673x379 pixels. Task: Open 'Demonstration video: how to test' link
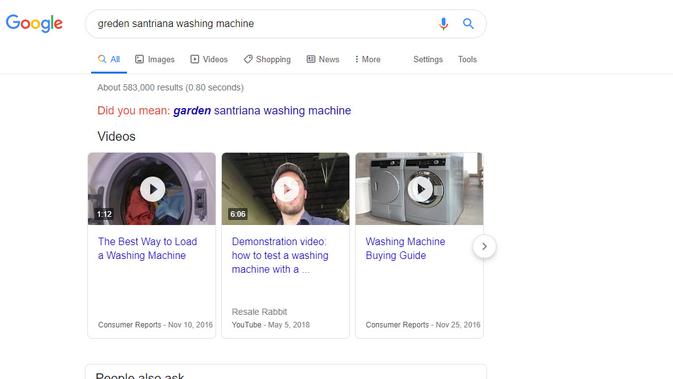click(280, 255)
